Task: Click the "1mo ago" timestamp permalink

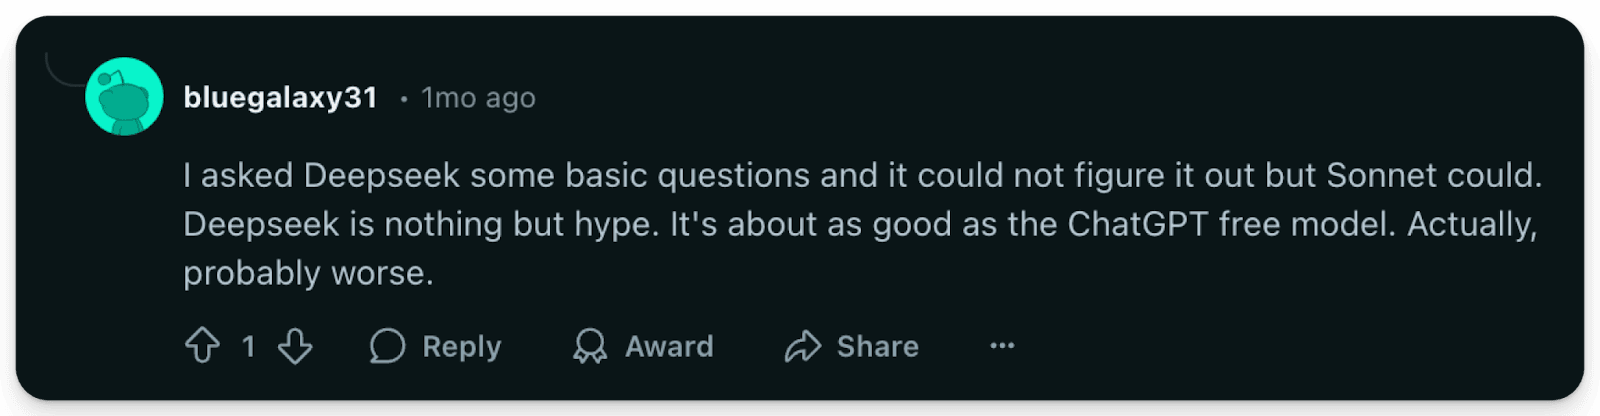Action: tap(478, 98)
